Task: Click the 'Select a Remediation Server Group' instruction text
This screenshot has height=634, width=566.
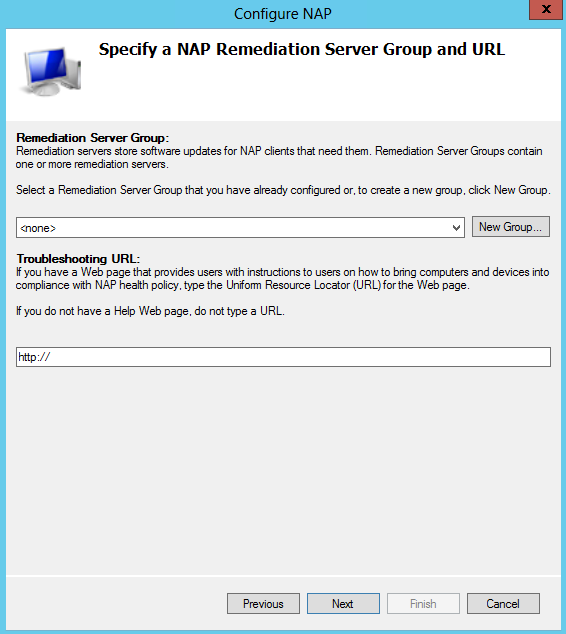Action: pyautogui.click(x=283, y=190)
